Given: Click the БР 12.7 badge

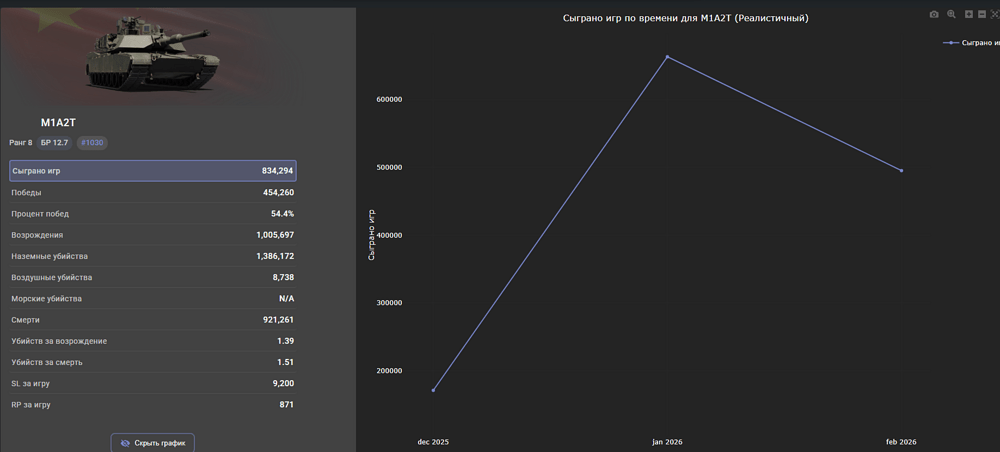Looking at the screenshot, I should (x=55, y=143).
